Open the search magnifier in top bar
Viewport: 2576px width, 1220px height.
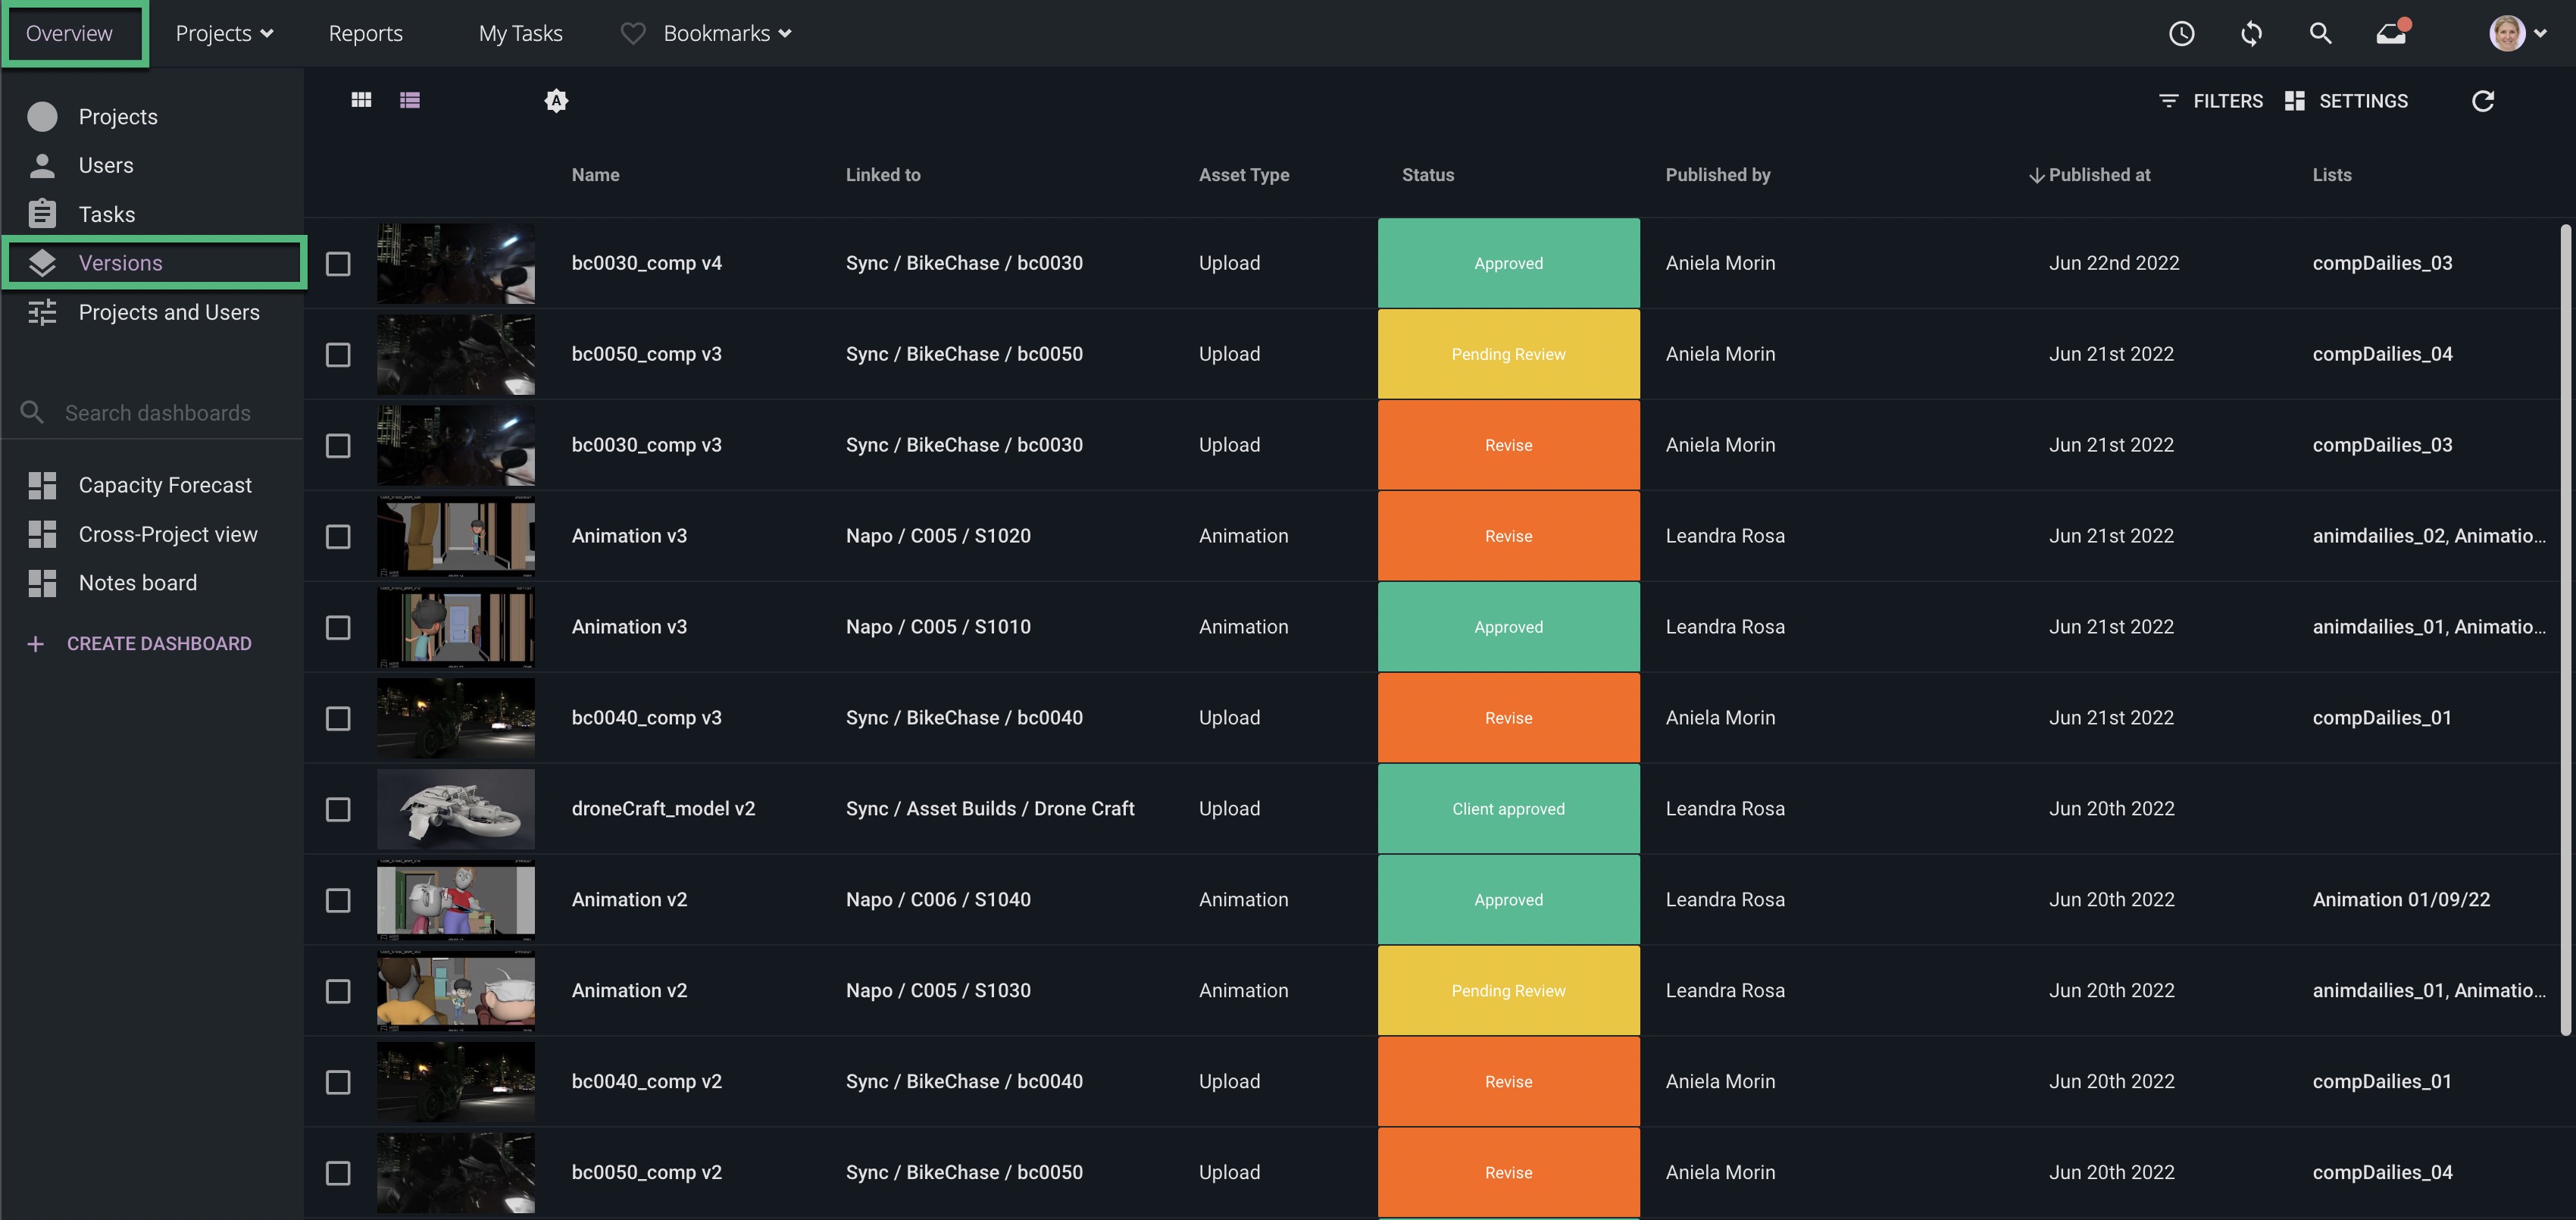click(x=2320, y=34)
